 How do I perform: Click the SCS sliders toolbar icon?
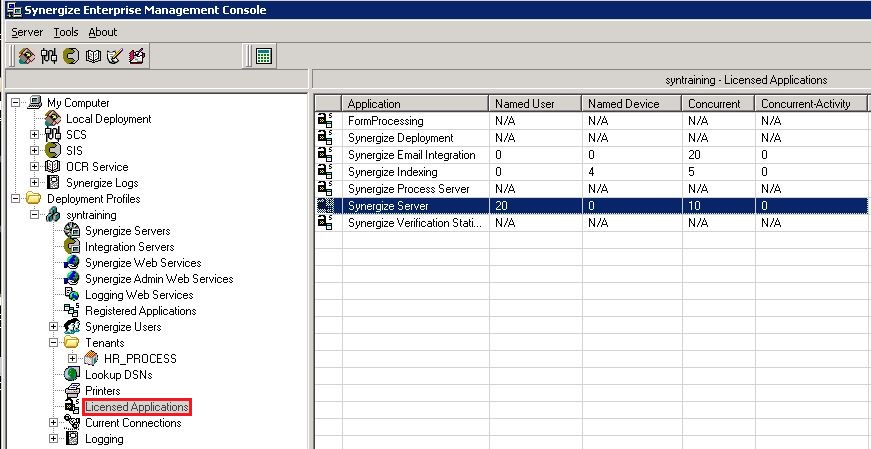pos(49,56)
